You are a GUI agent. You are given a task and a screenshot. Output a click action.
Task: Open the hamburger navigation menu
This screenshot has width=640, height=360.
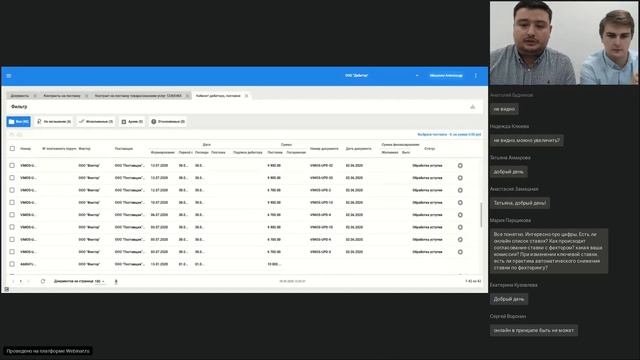click(x=9, y=76)
